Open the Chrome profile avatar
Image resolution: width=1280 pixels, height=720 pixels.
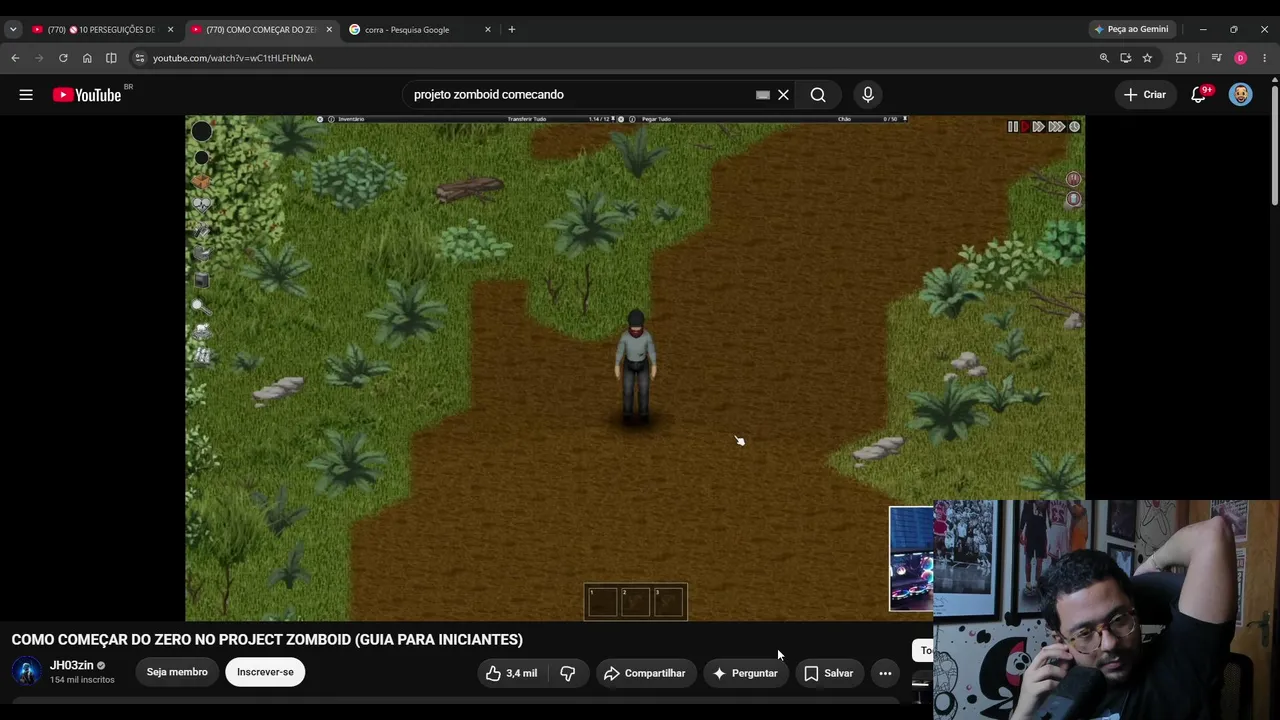1241,58
